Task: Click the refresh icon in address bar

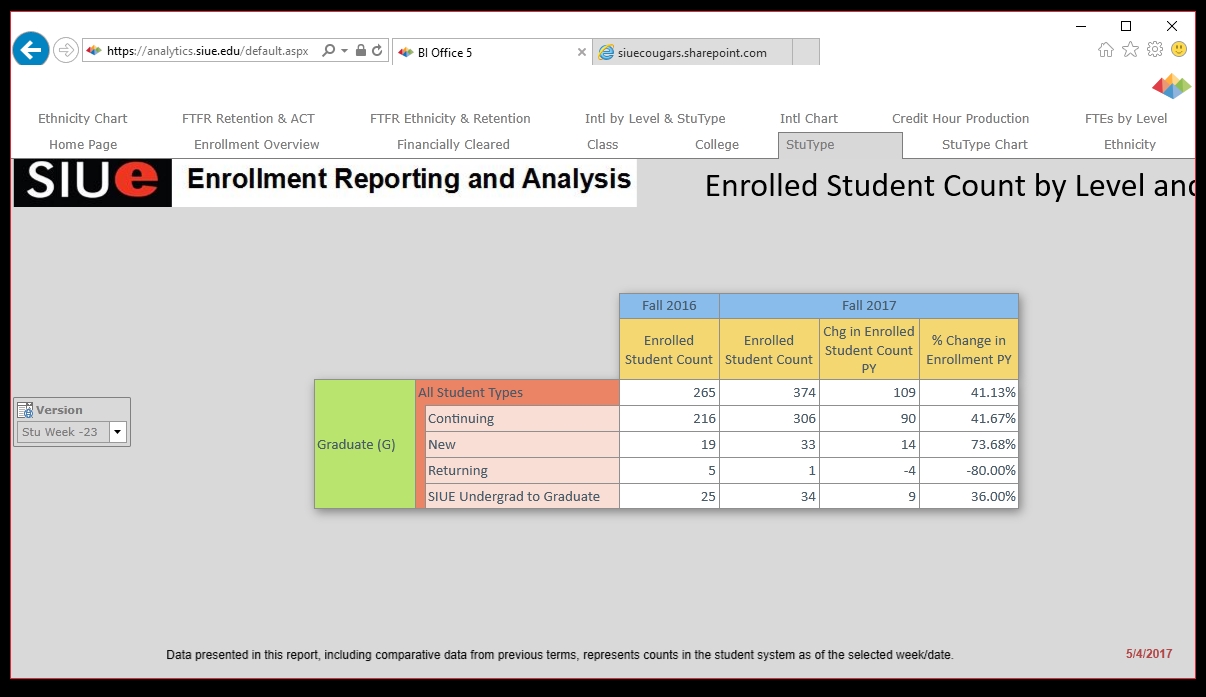Action: pyautogui.click(x=377, y=51)
